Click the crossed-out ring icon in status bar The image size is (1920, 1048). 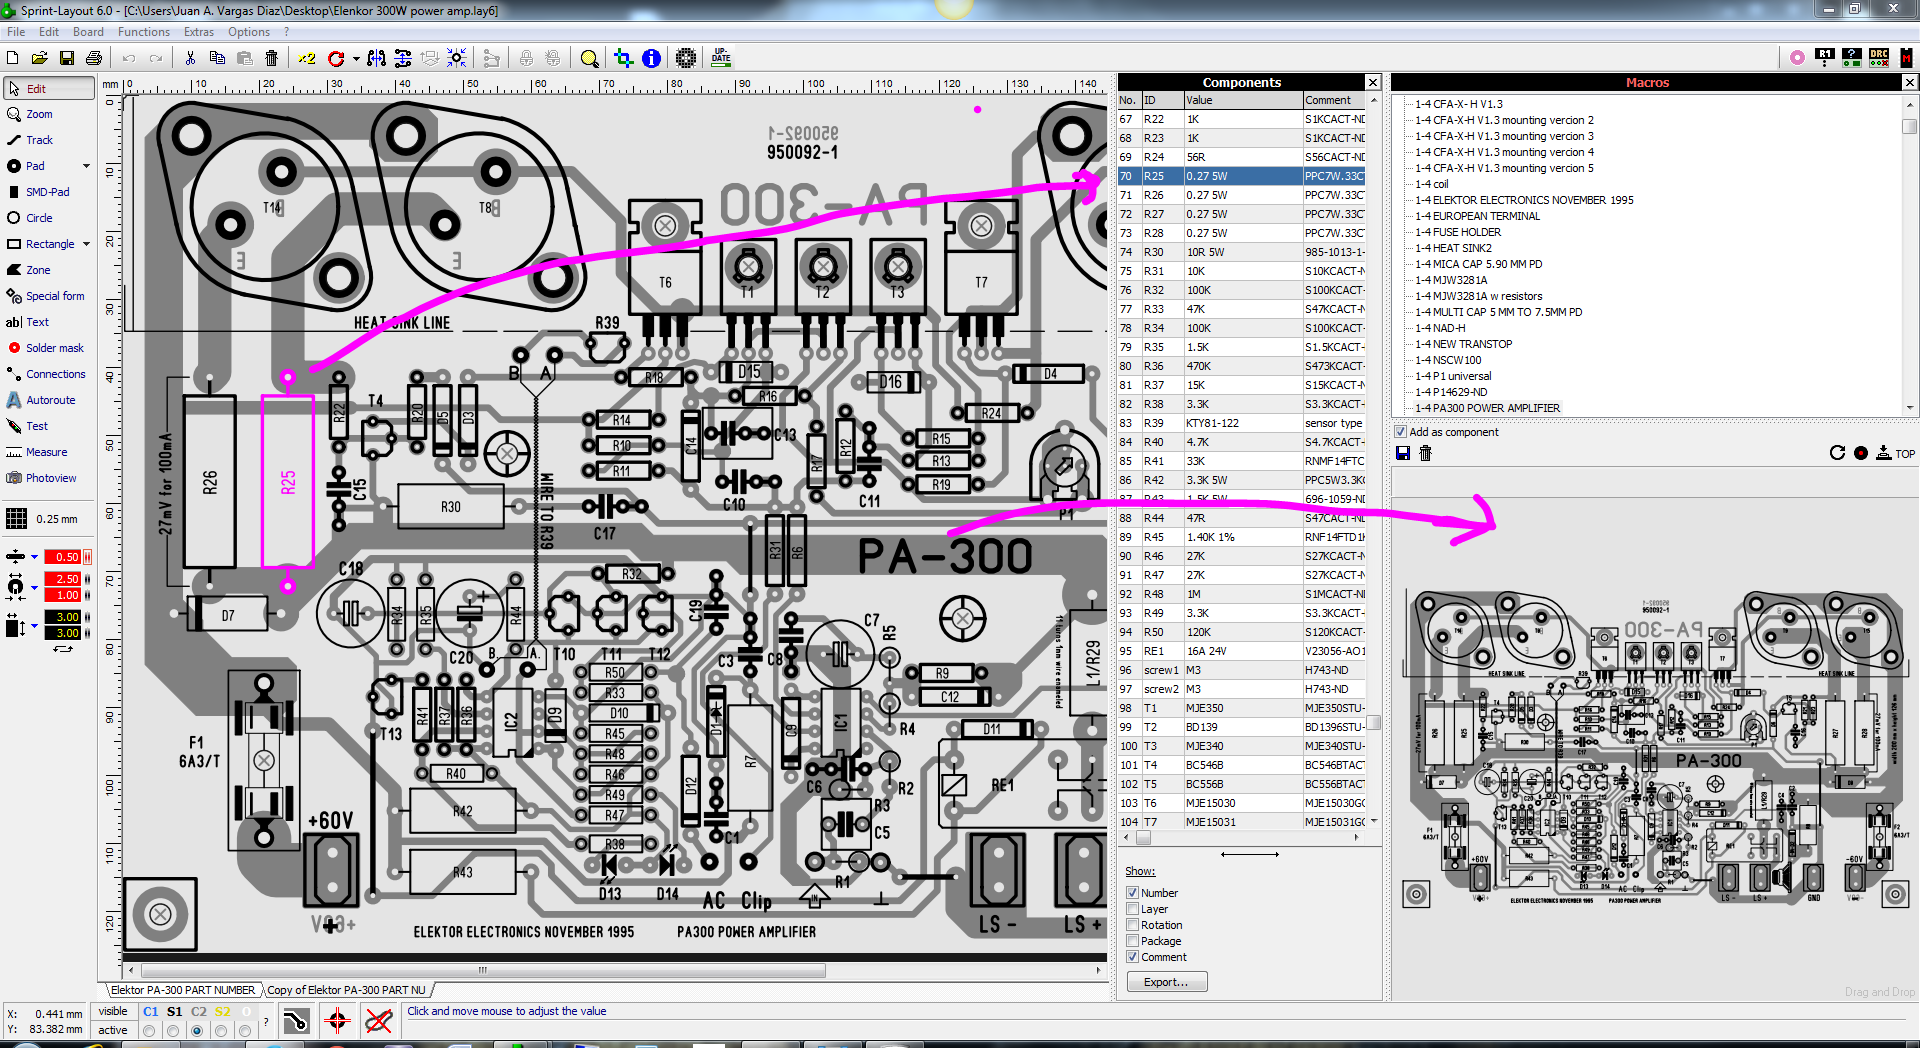pyautogui.click(x=378, y=1021)
